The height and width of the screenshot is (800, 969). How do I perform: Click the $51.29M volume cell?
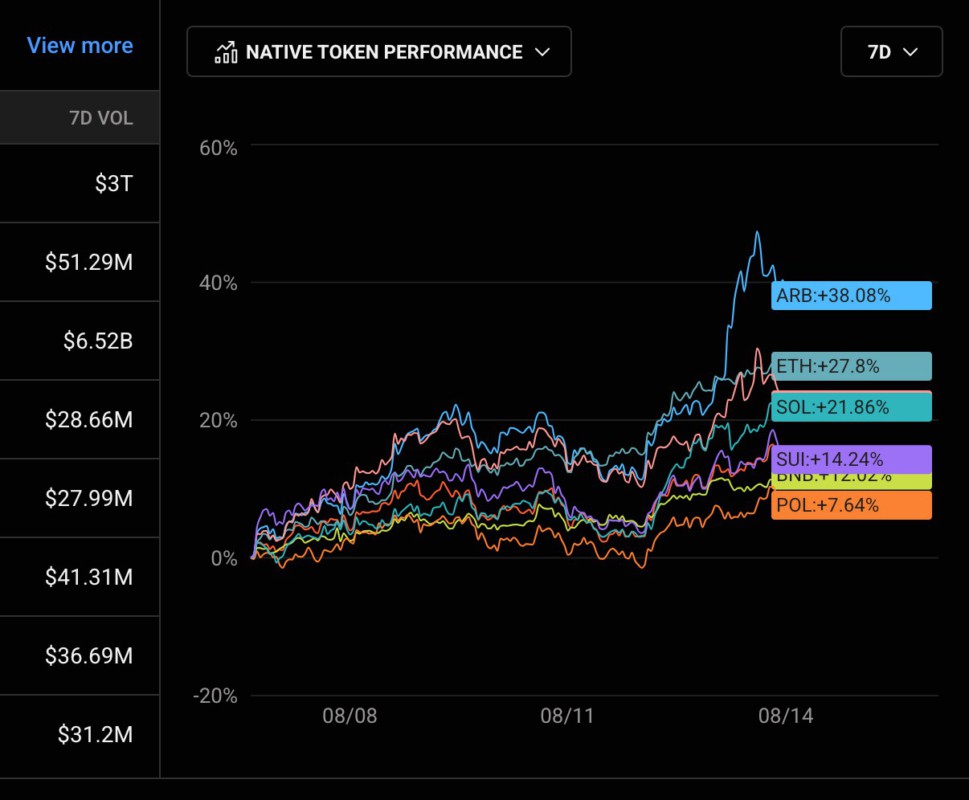88,262
